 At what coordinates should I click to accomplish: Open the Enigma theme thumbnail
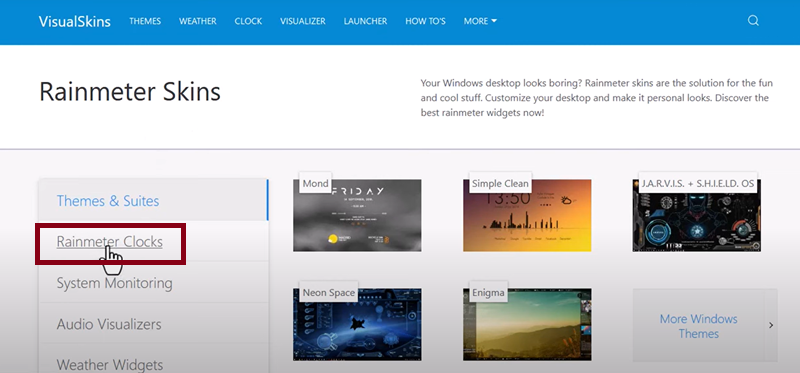click(527, 325)
